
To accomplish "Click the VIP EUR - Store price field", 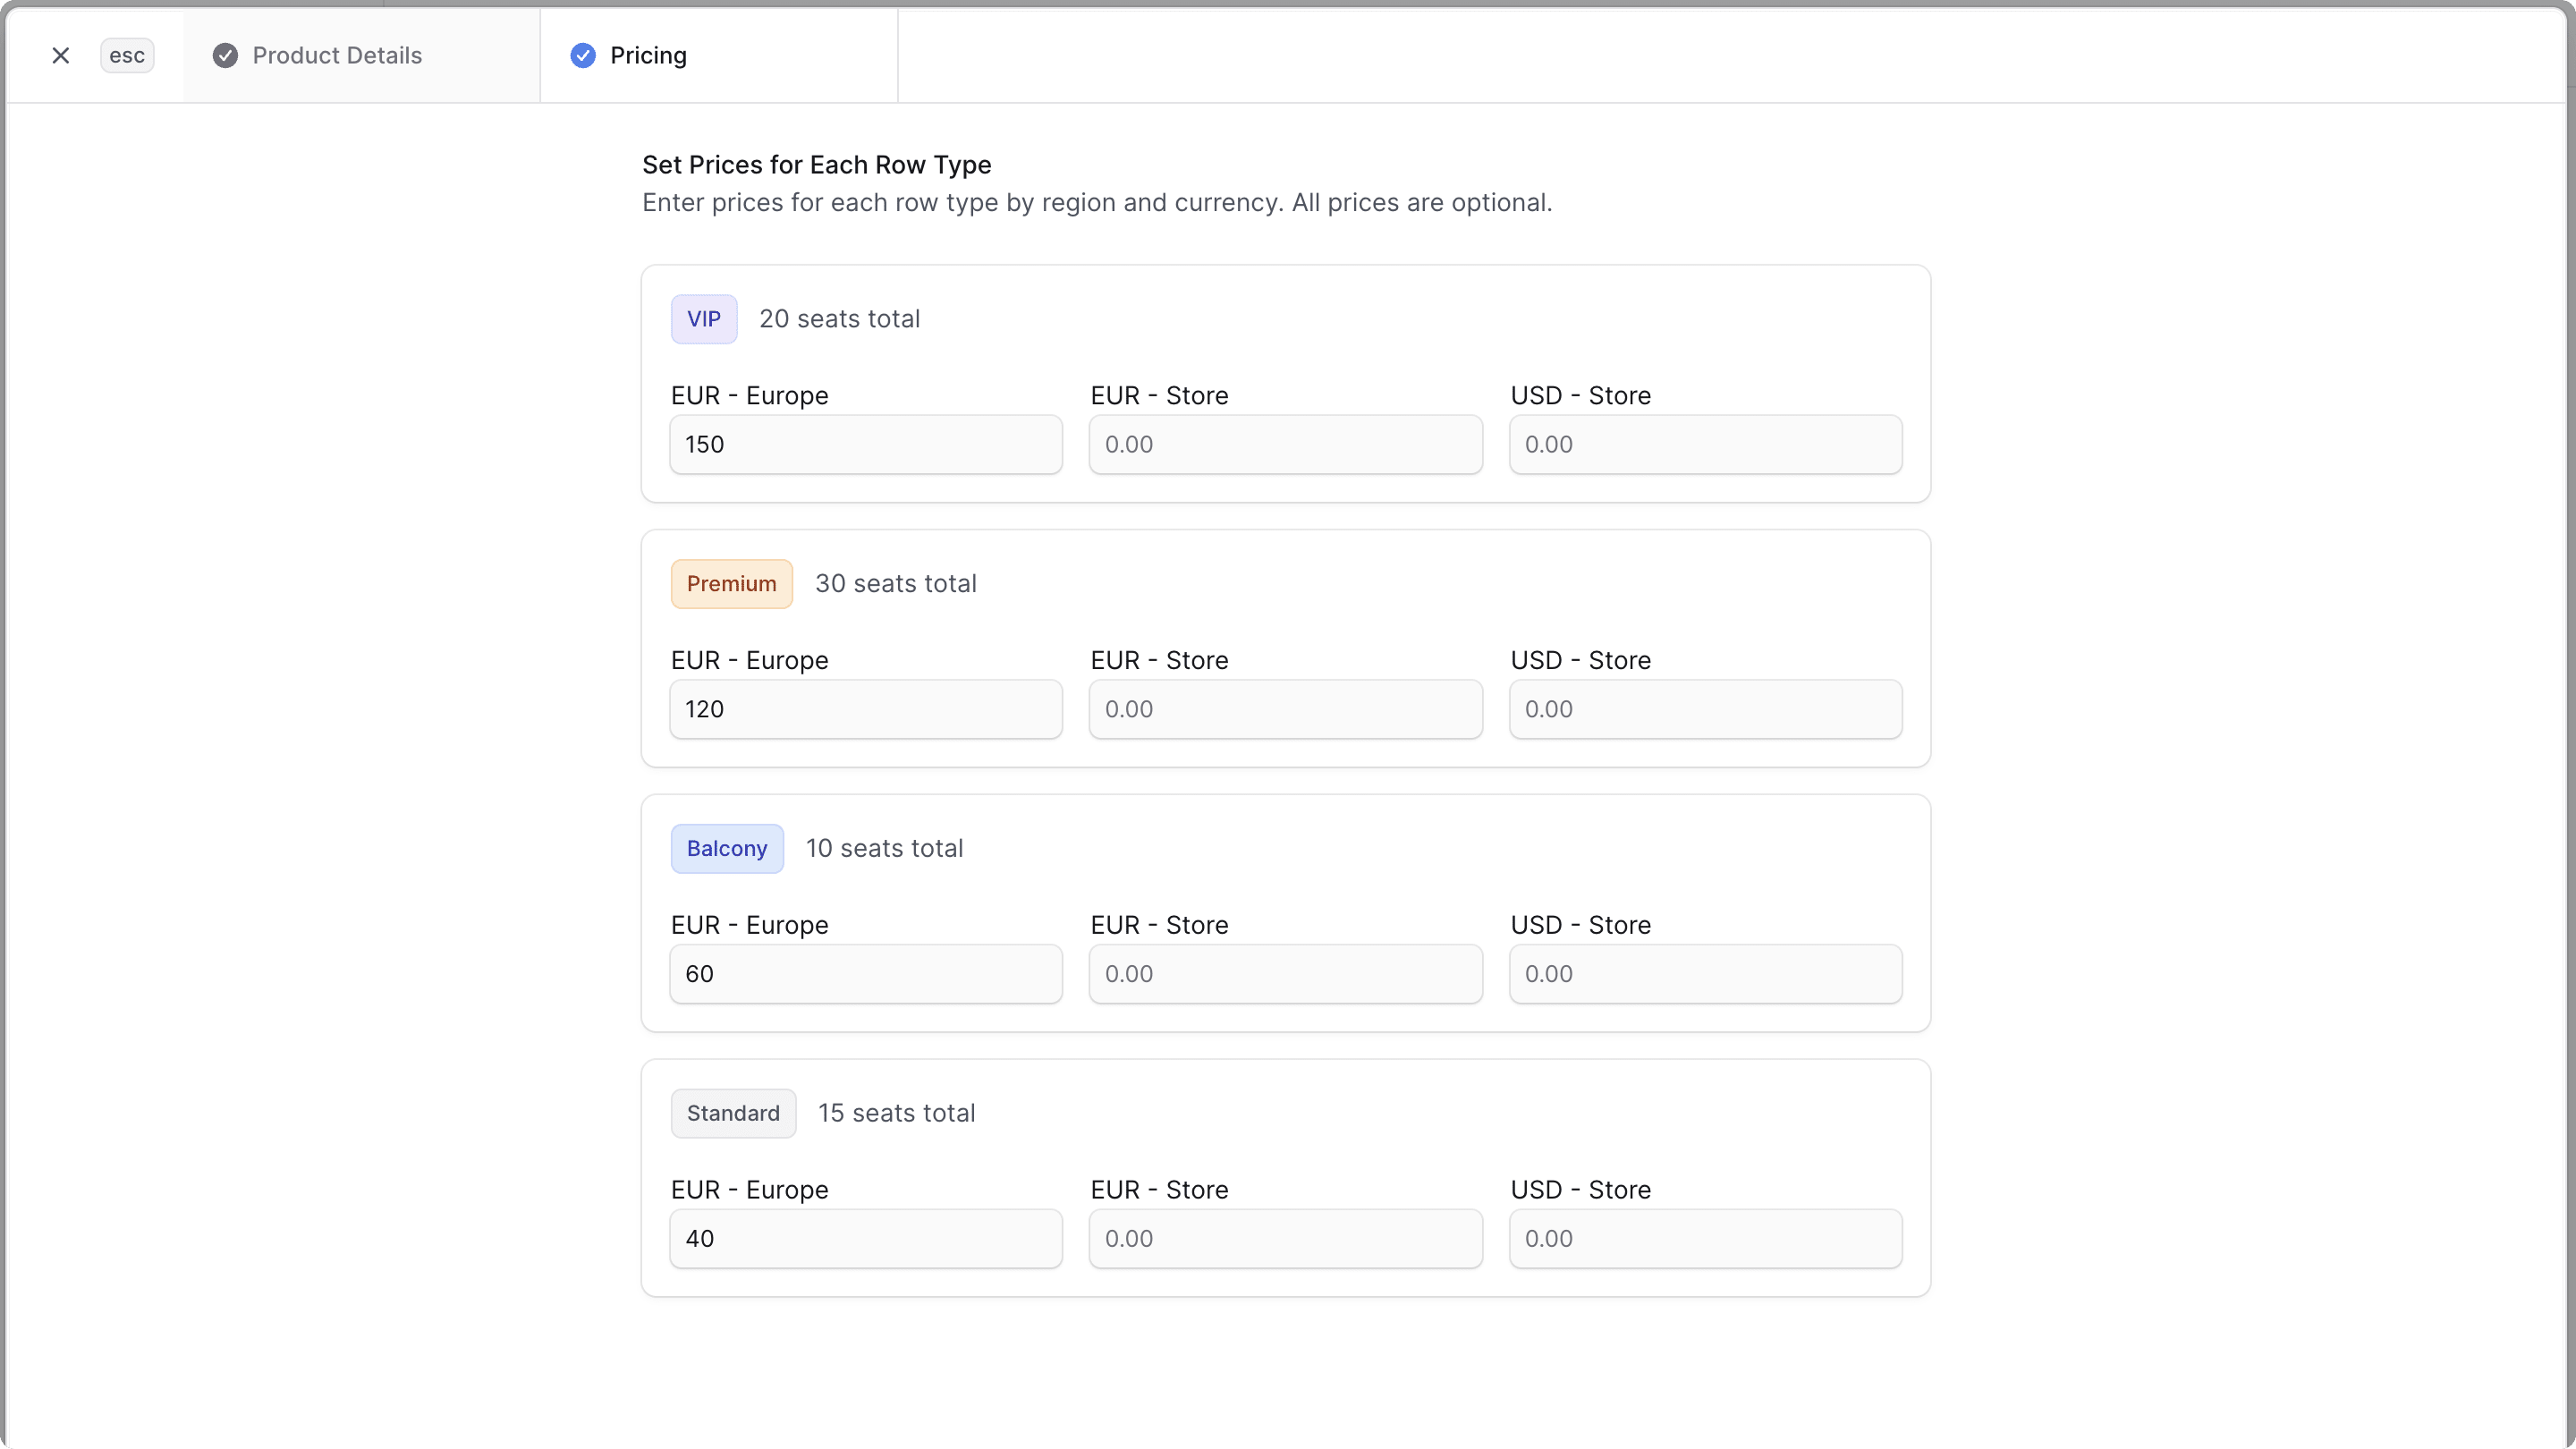I will point(1285,444).
